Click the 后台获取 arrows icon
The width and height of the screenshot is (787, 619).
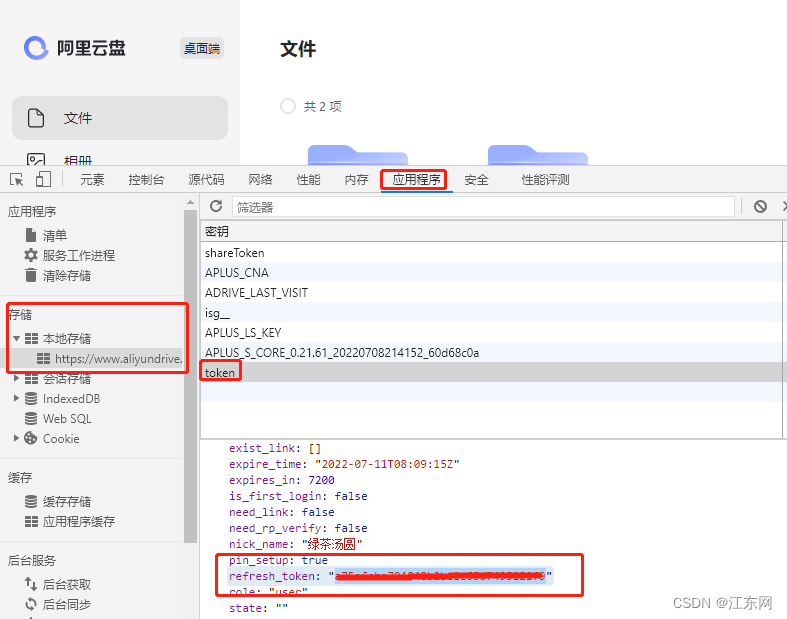[x=31, y=584]
